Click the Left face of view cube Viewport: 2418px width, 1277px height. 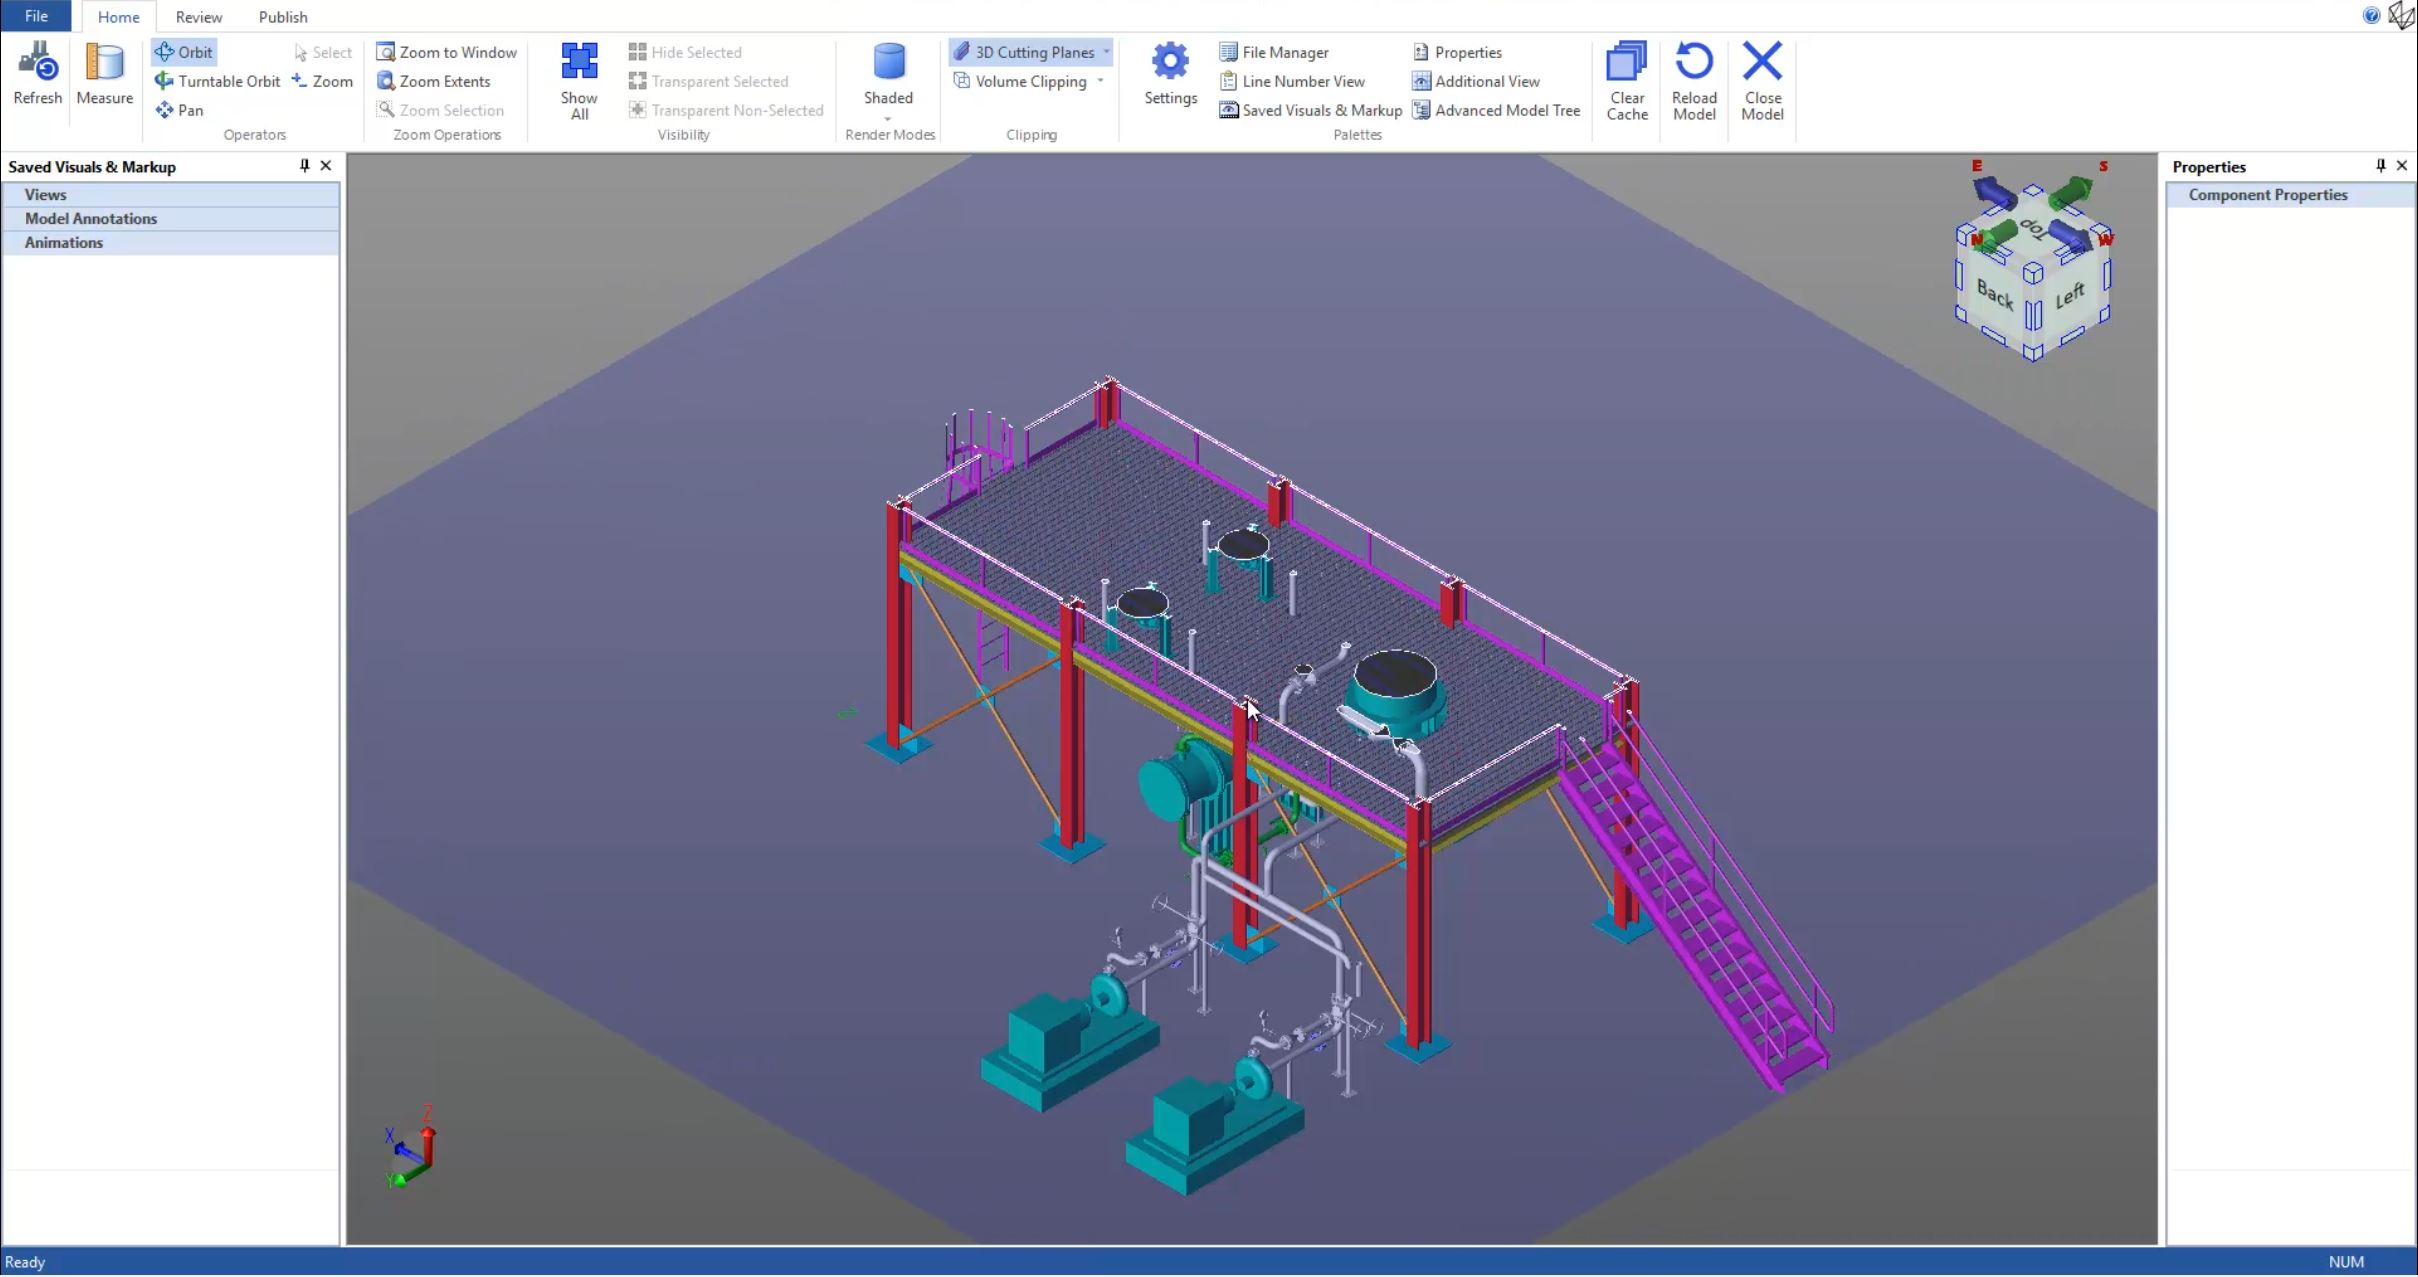tap(2069, 297)
